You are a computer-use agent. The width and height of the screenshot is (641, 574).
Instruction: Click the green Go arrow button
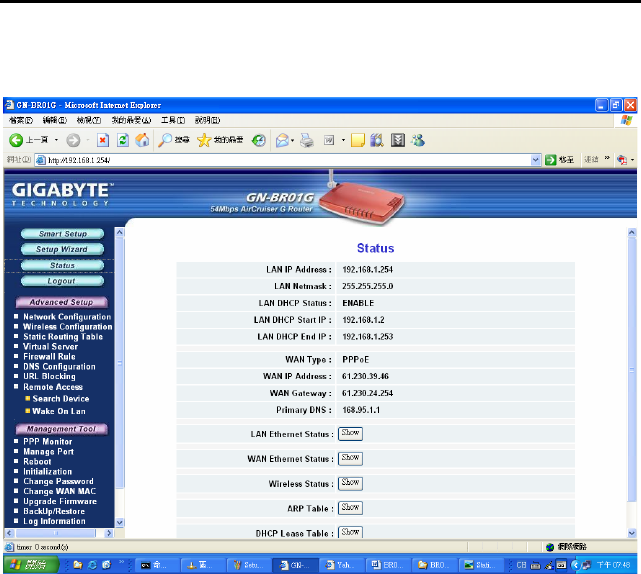tap(551, 160)
